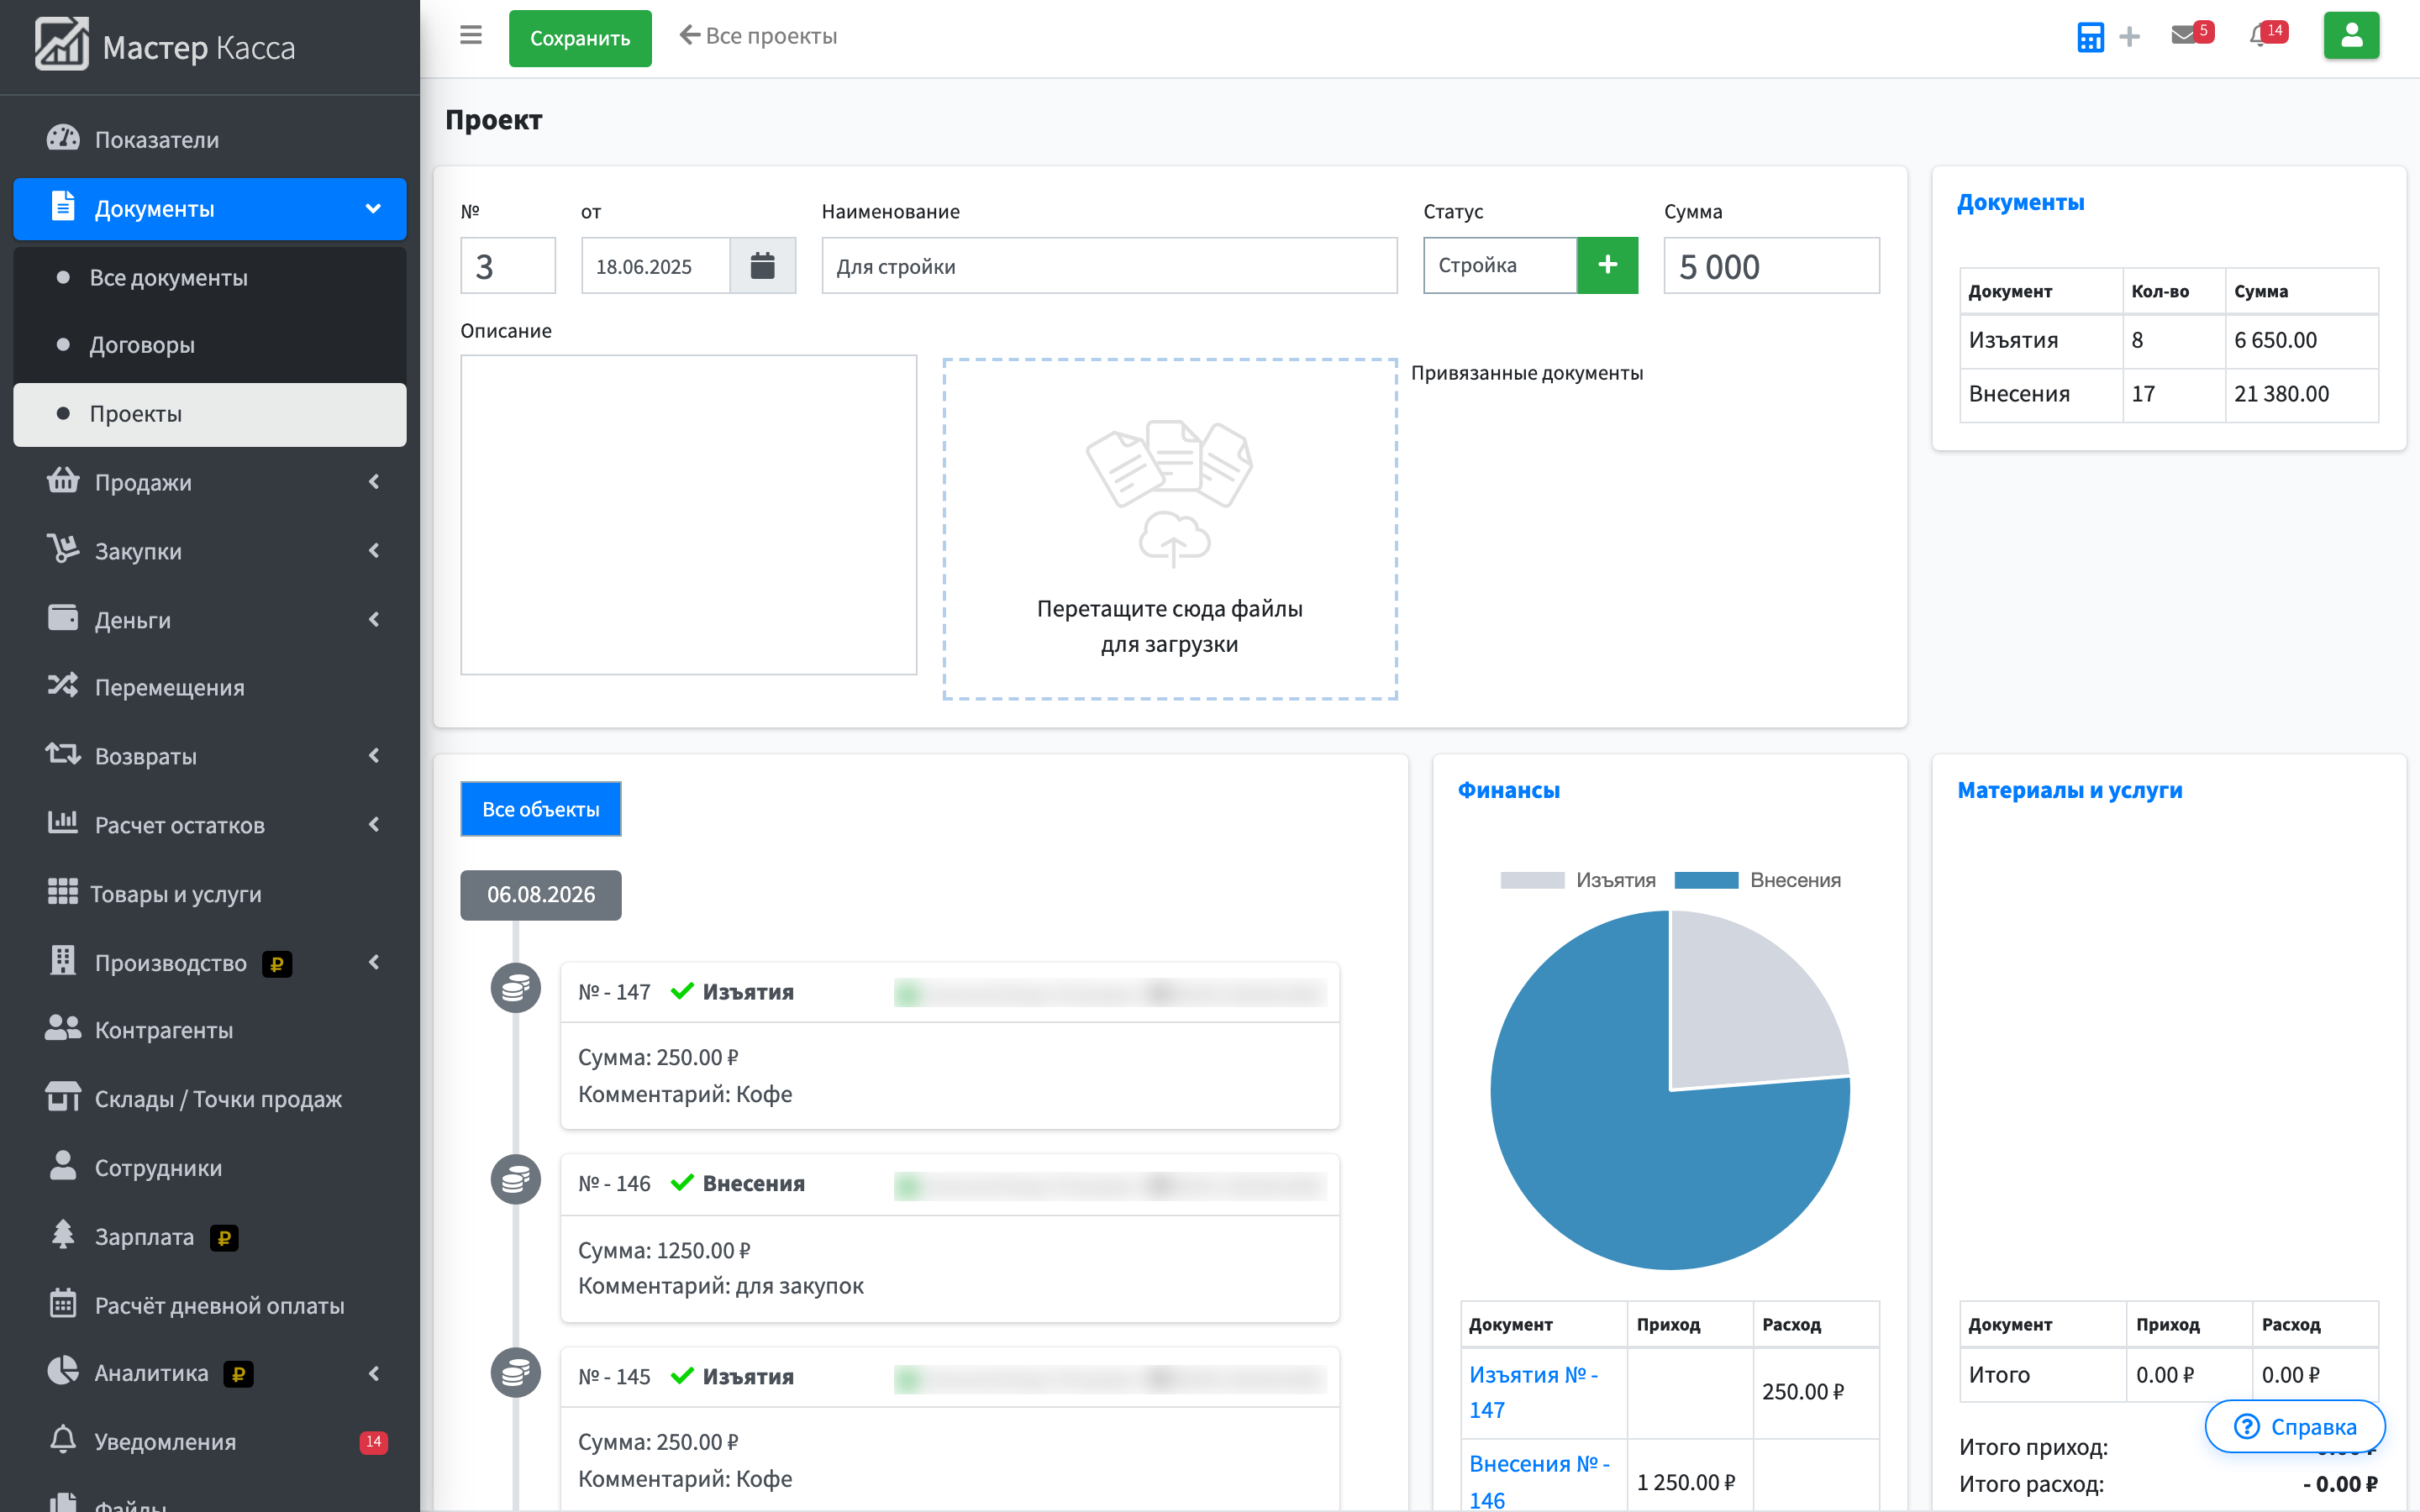Click the coins icon for entry 147
This screenshot has height=1512, width=2420.
[515, 988]
